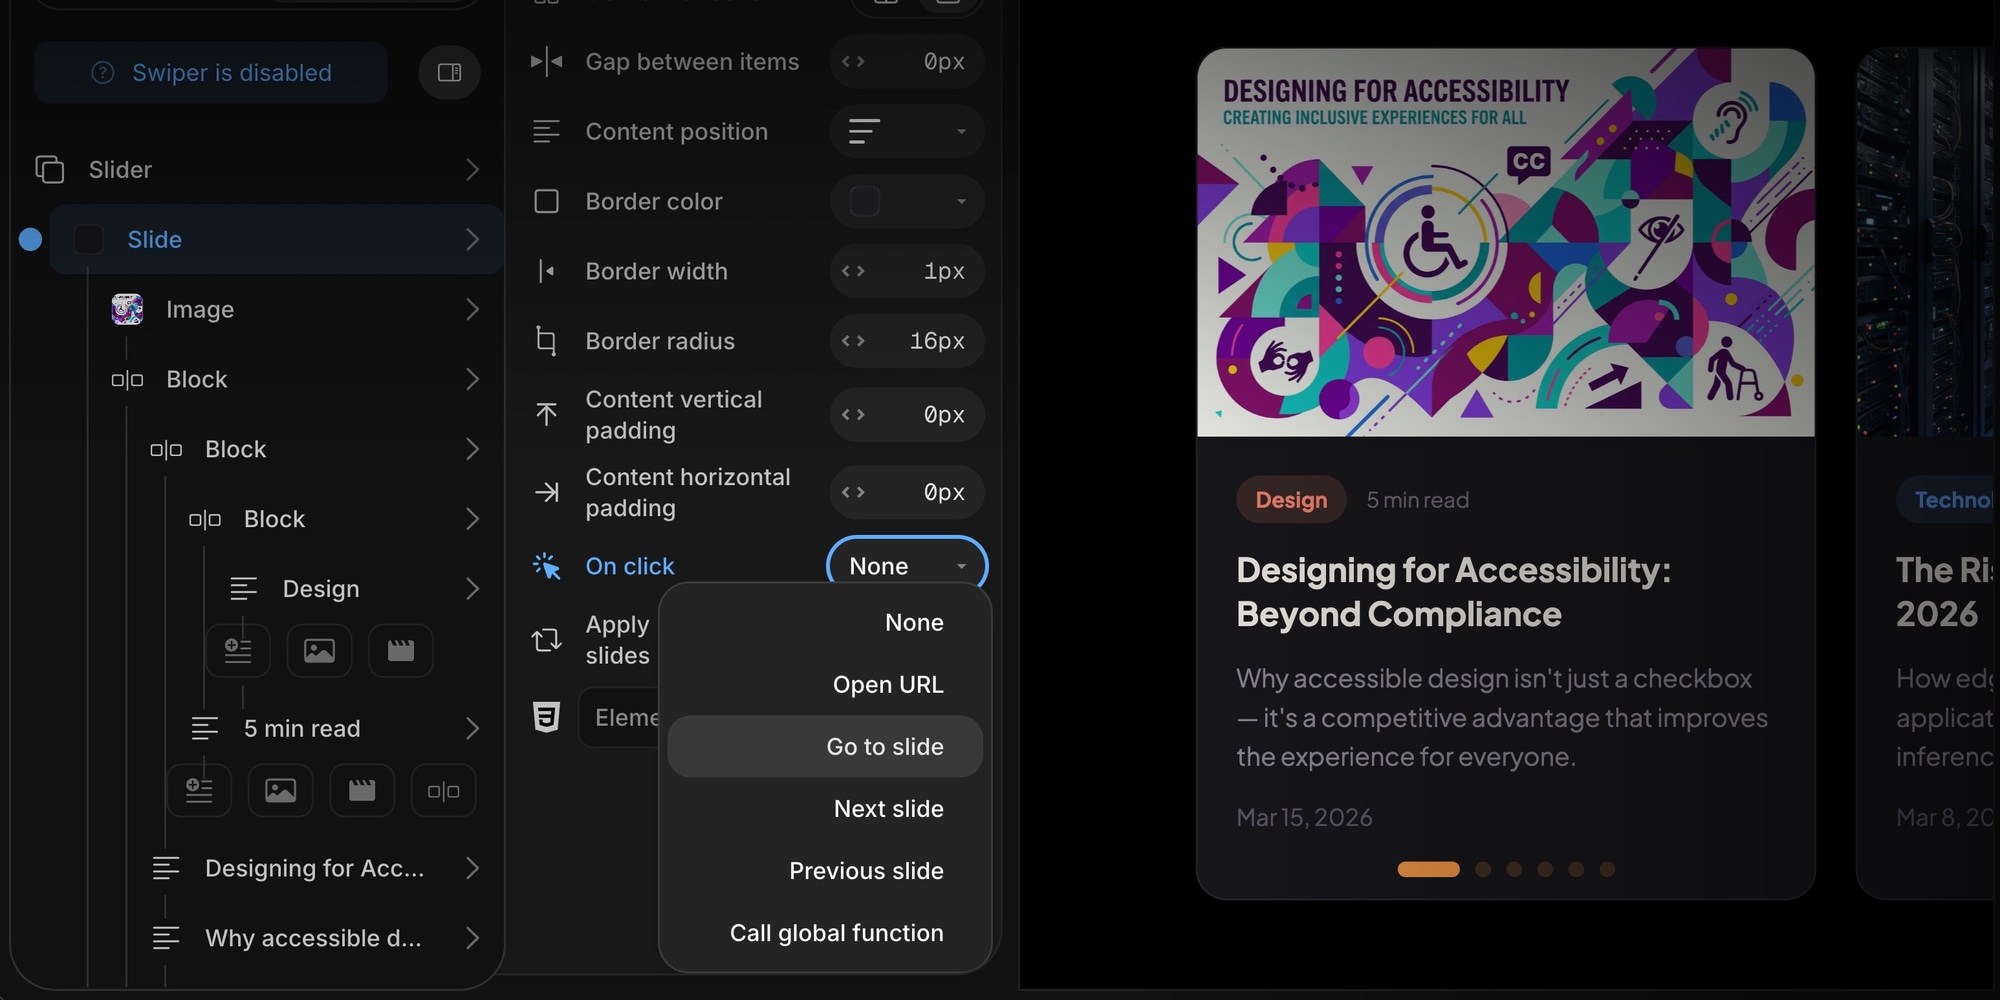Click the Design tag on article card
This screenshot has height=1000, width=2000.
[1291, 500]
